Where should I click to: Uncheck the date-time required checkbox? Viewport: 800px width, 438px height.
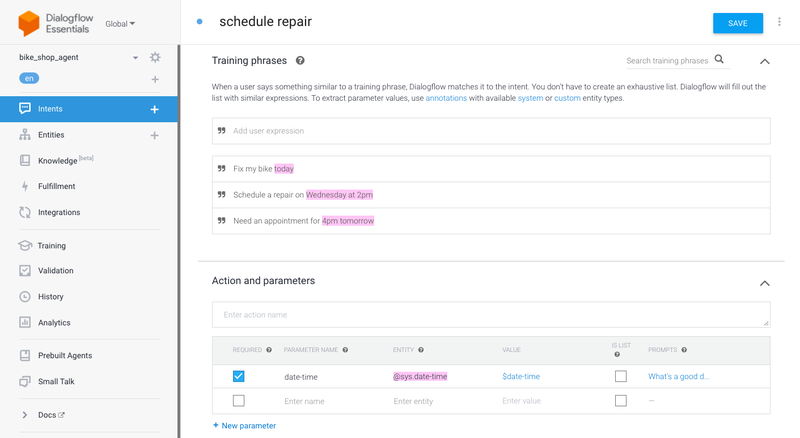[x=238, y=376]
